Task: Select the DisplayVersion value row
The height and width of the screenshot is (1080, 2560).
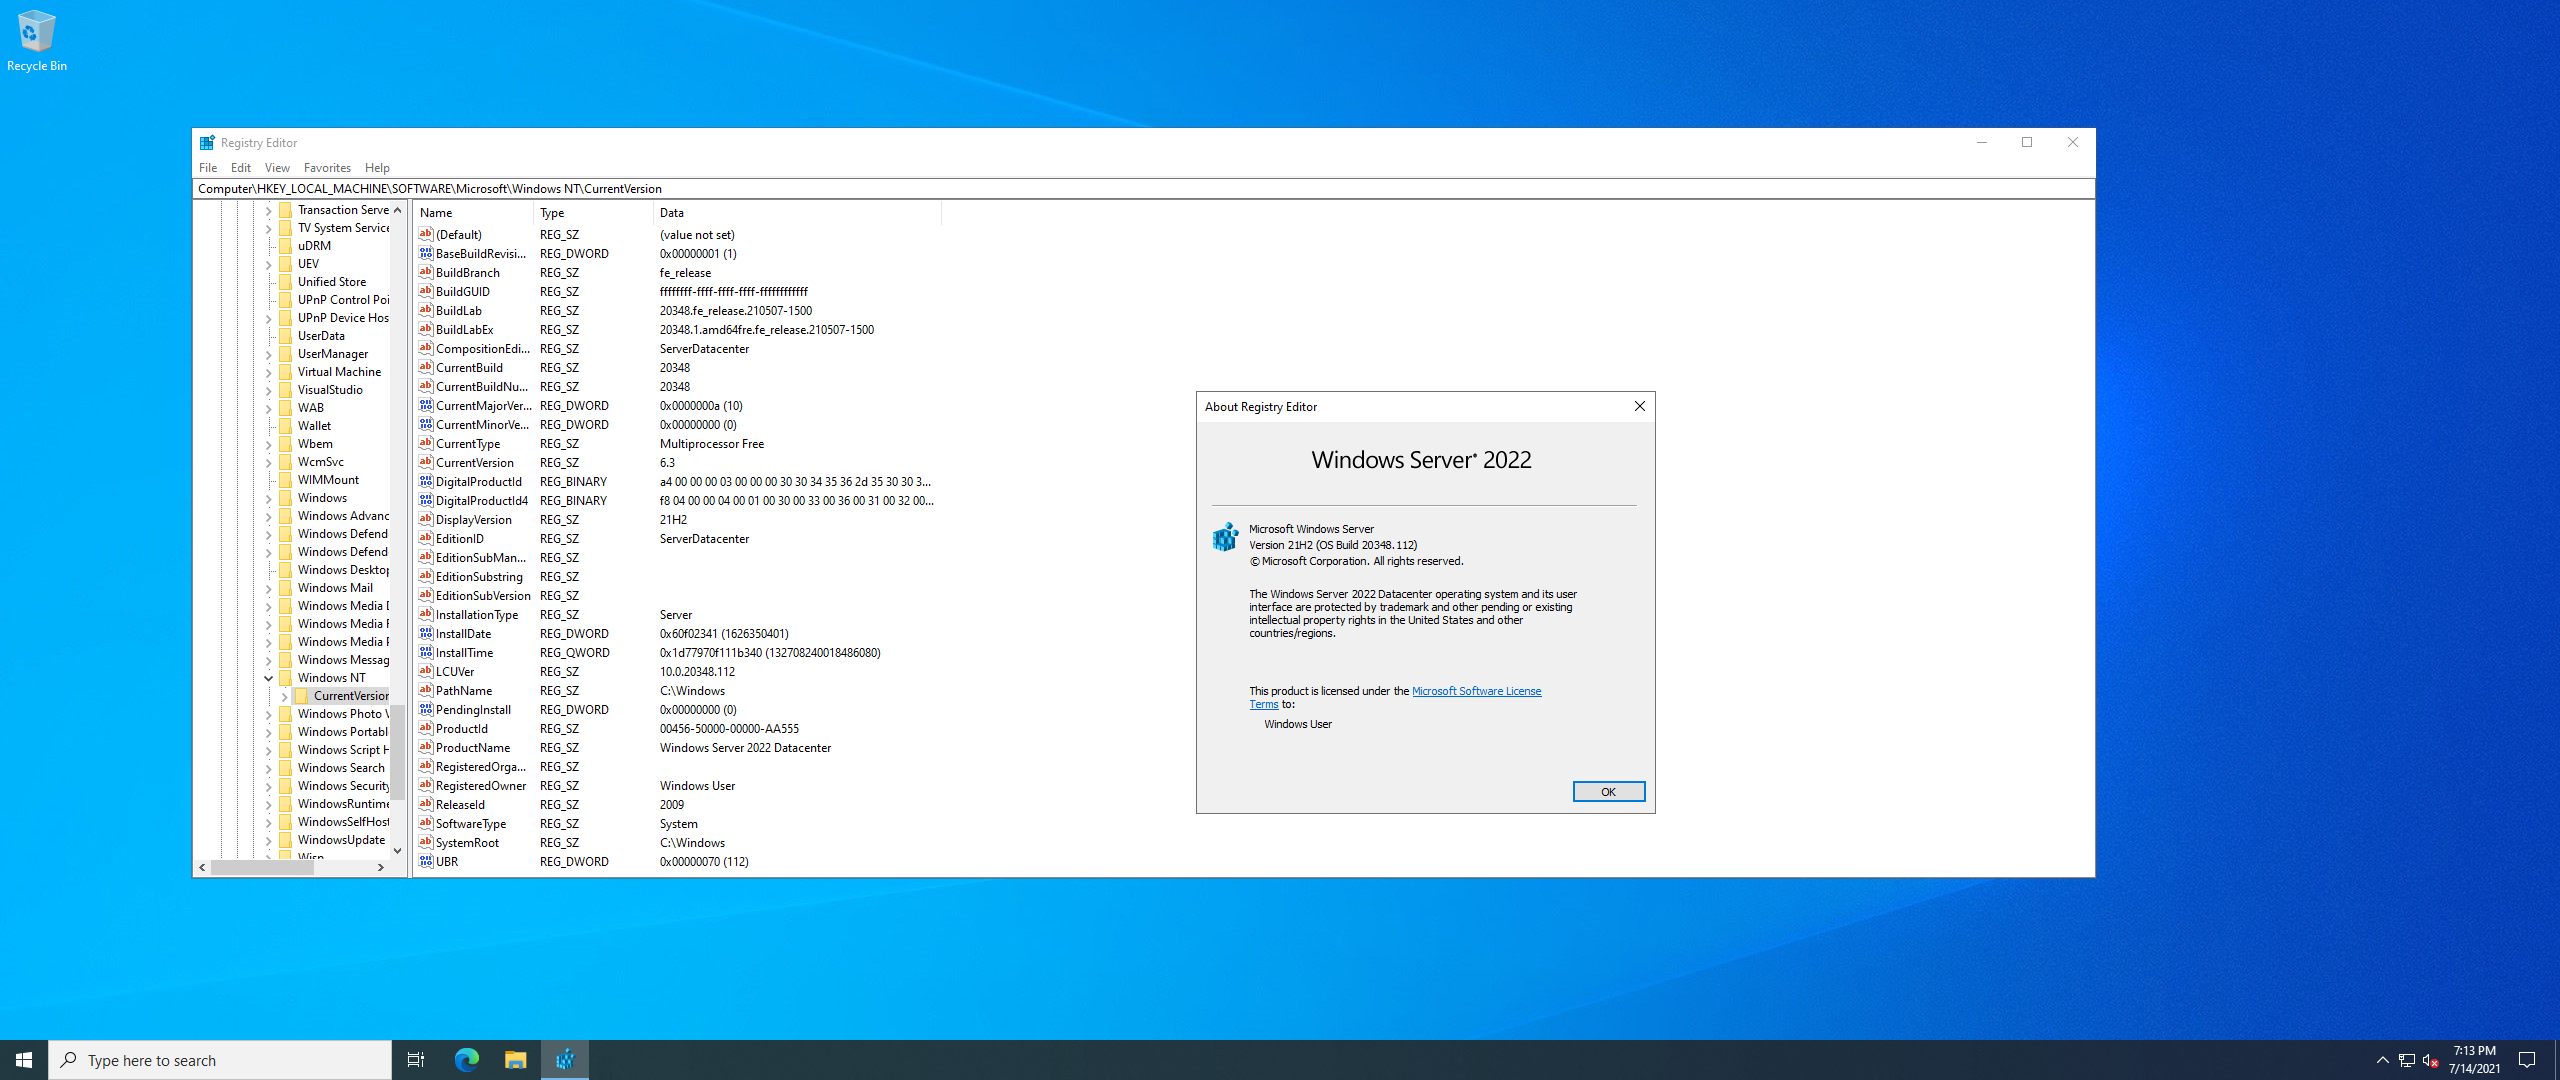Action: coord(678,519)
